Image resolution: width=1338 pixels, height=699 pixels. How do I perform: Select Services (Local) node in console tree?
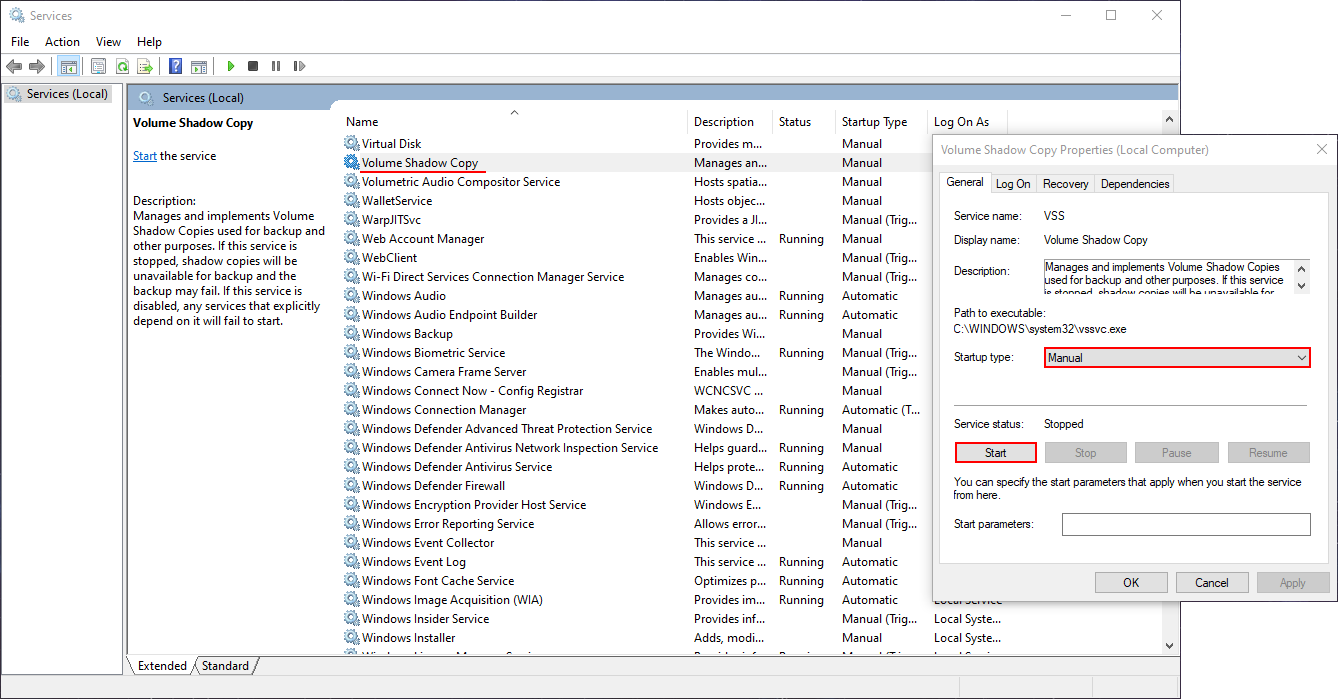coord(58,94)
